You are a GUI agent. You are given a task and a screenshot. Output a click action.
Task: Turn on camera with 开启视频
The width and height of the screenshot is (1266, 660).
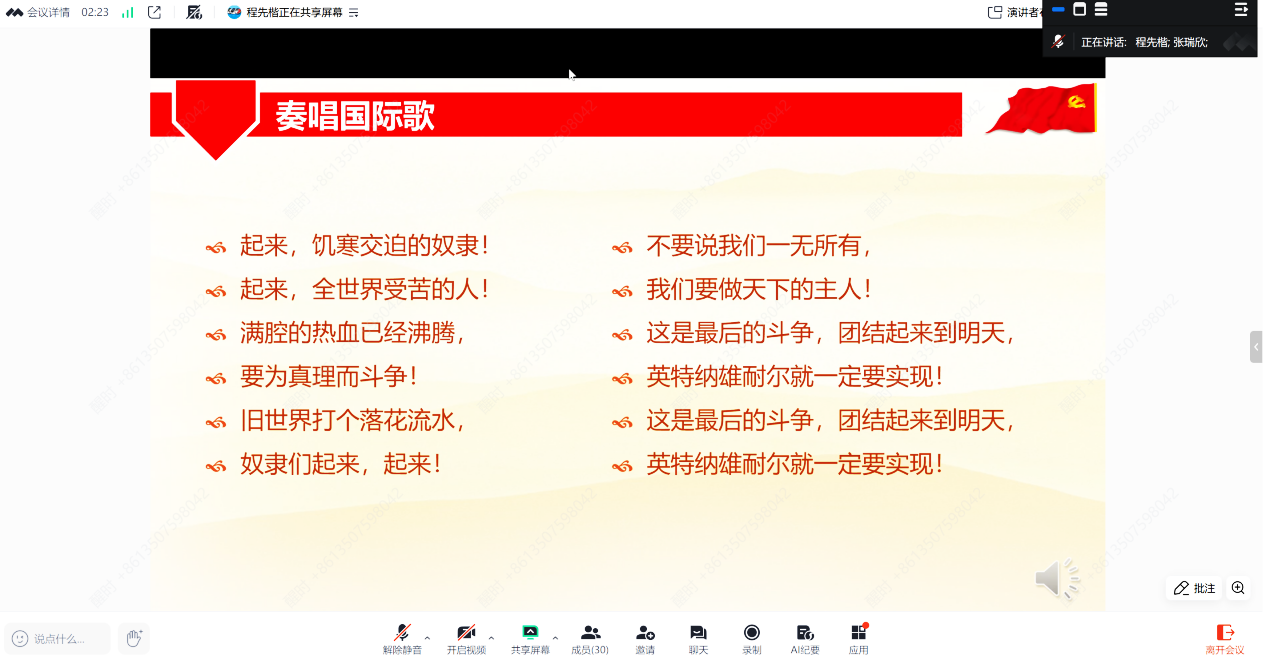[466, 633]
